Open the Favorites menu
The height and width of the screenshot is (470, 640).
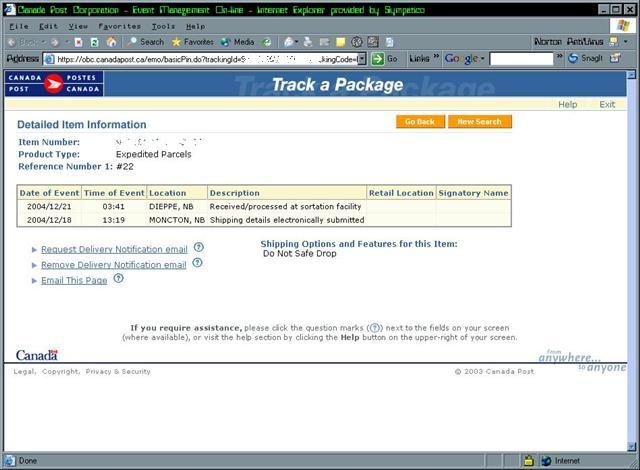119,27
